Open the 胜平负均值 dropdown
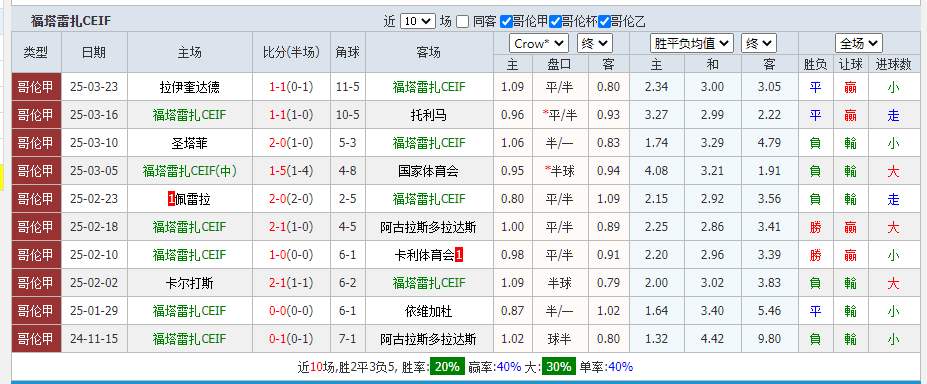 (x=692, y=44)
